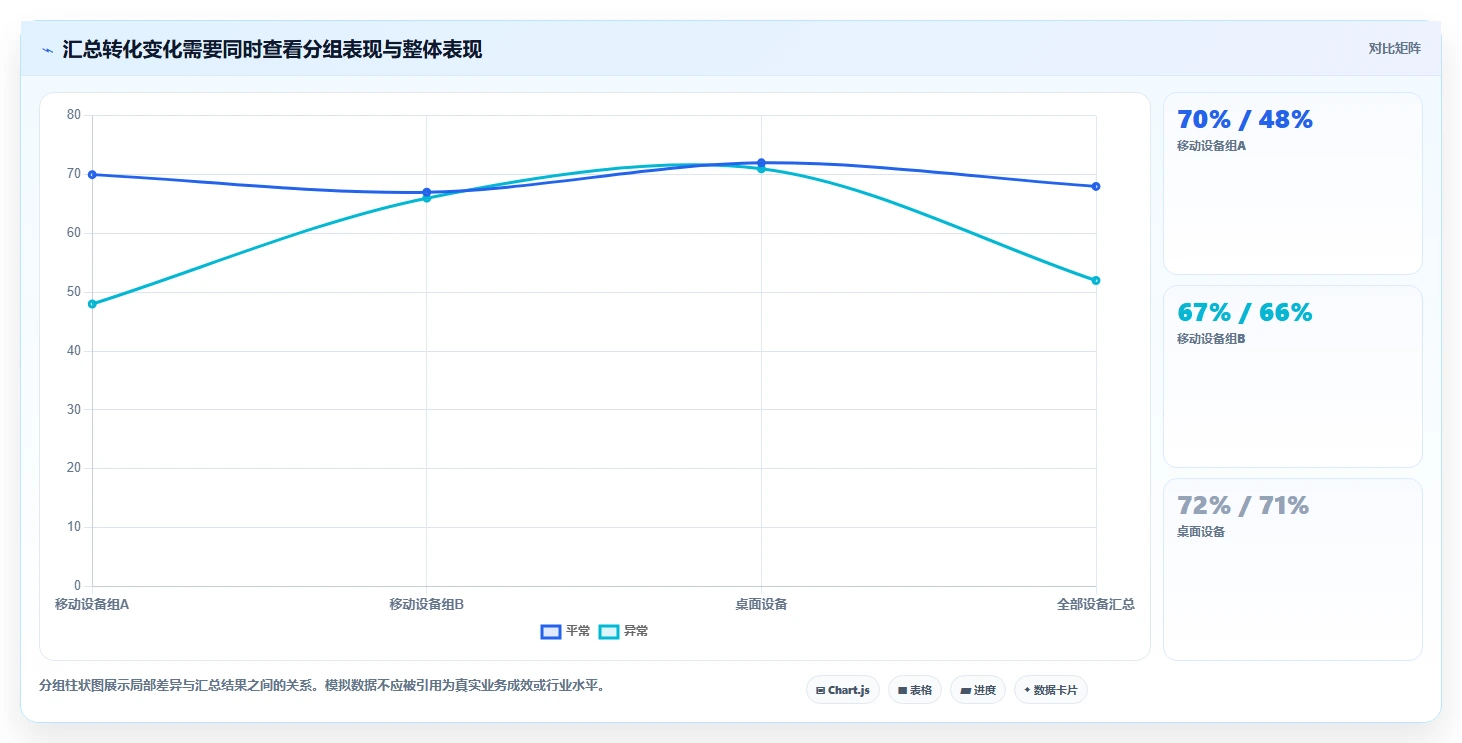The height and width of the screenshot is (743, 1462).
Task: Click the lightning icon beside the header title
Action: (47, 50)
